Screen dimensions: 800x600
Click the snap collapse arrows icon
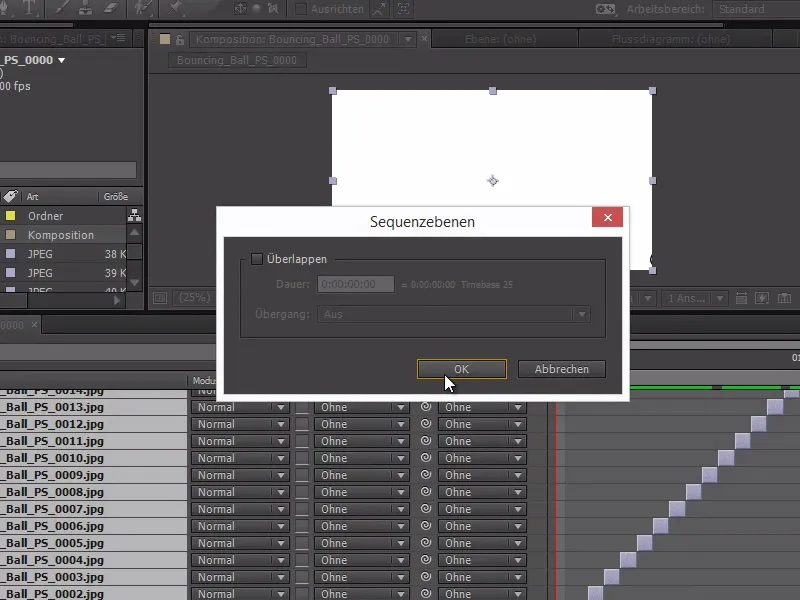point(379,9)
